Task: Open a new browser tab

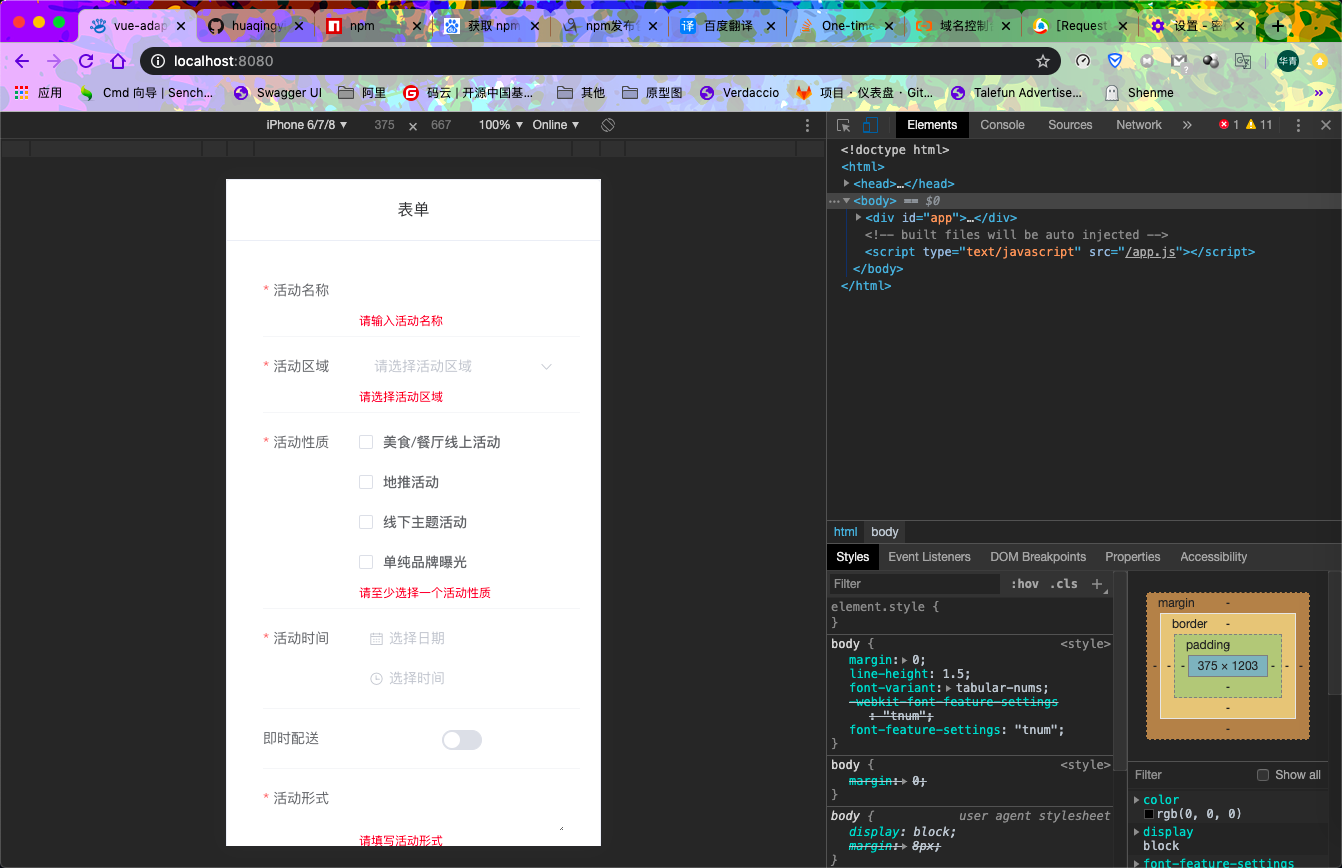Action: (1277, 26)
